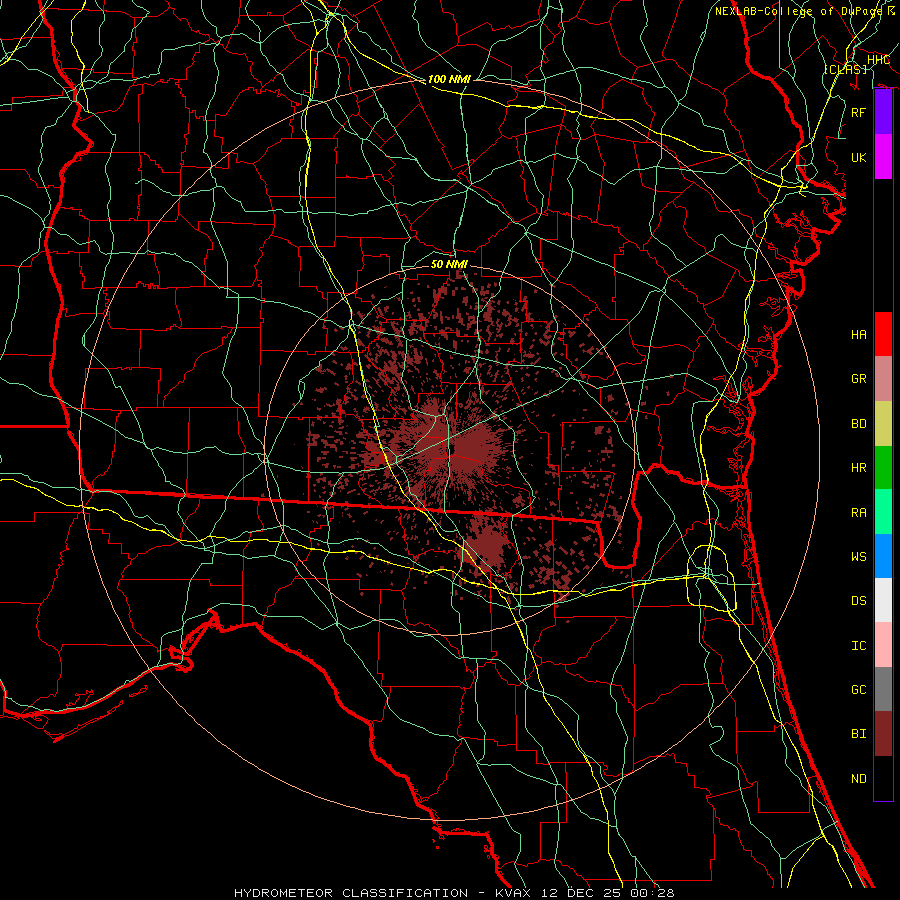Click the "HHC" product code text
Viewport: 900px width, 900px height.
(878, 60)
